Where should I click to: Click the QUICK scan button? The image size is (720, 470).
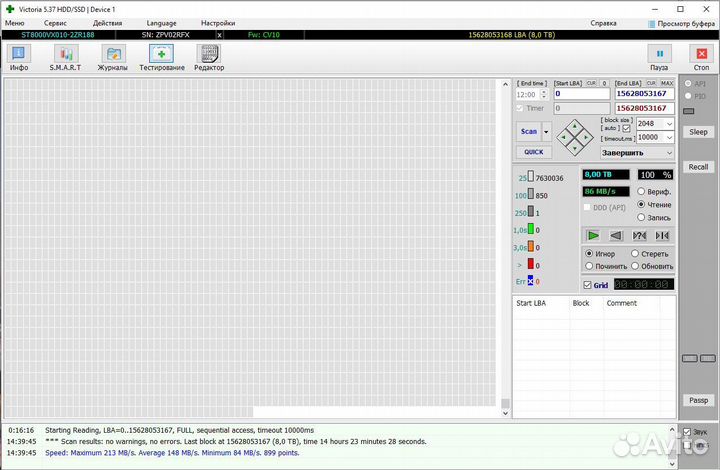tap(534, 152)
